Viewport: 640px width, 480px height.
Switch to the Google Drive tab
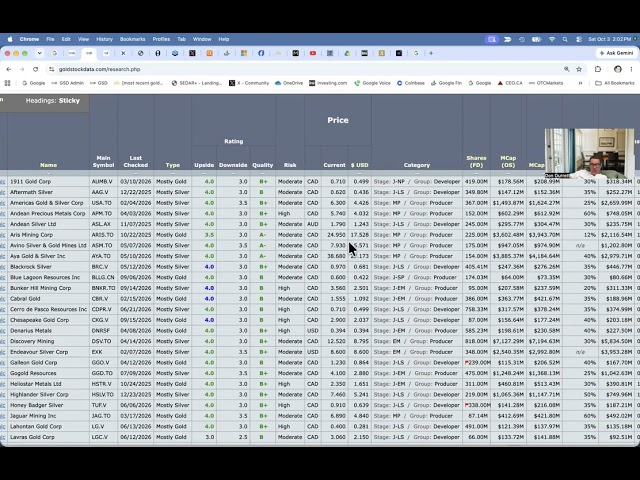click(x=347, y=53)
